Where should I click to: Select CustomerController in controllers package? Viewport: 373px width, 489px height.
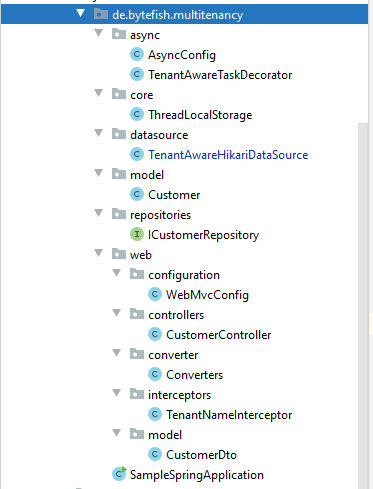pos(219,335)
